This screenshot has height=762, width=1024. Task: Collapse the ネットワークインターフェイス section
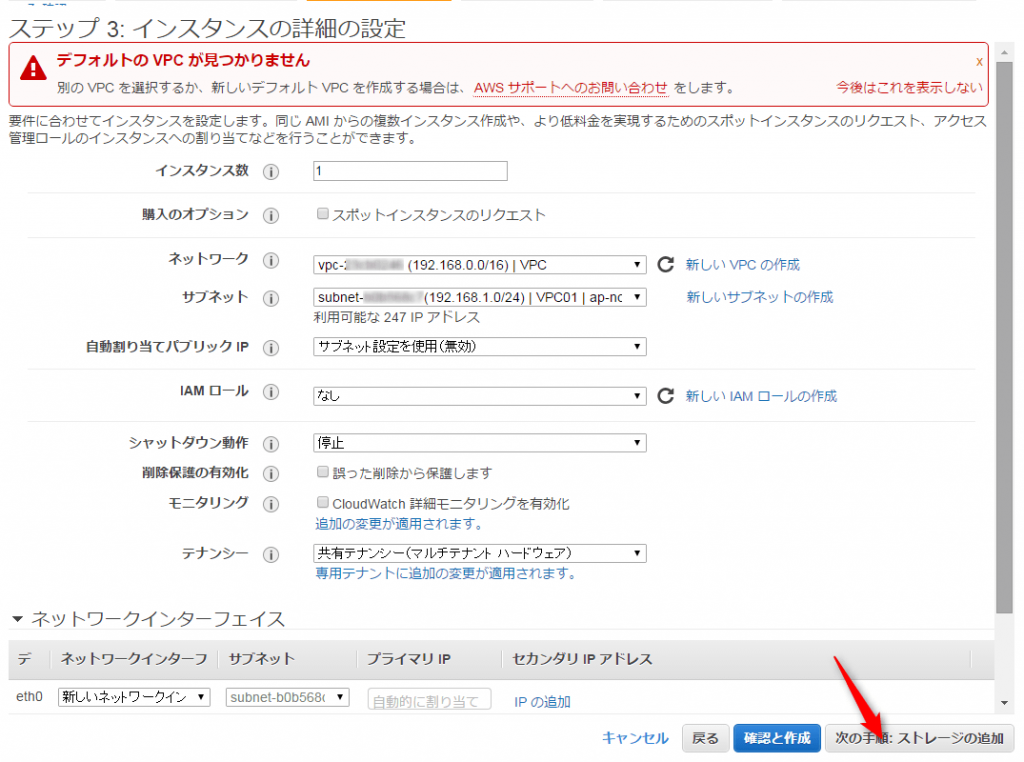[x=17, y=619]
